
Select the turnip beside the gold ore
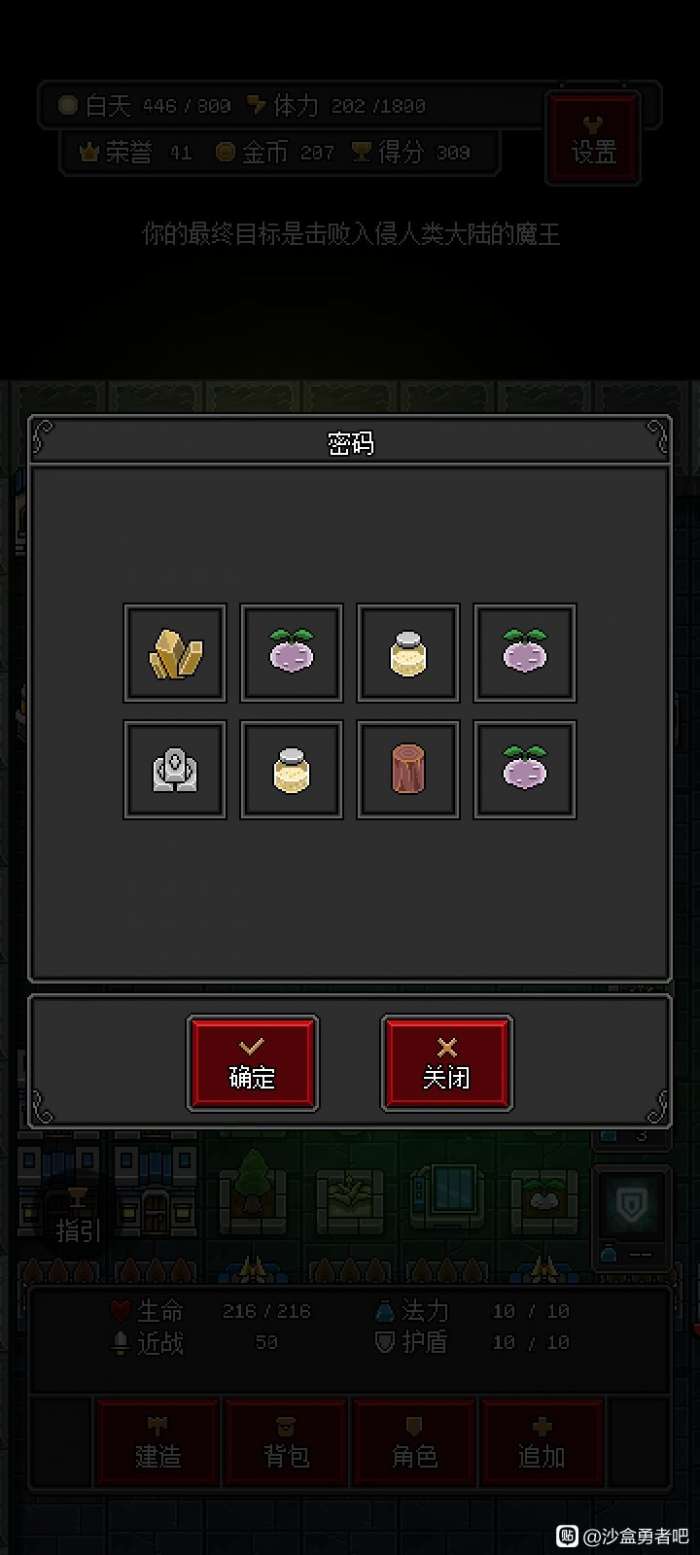click(x=292, y=653)
